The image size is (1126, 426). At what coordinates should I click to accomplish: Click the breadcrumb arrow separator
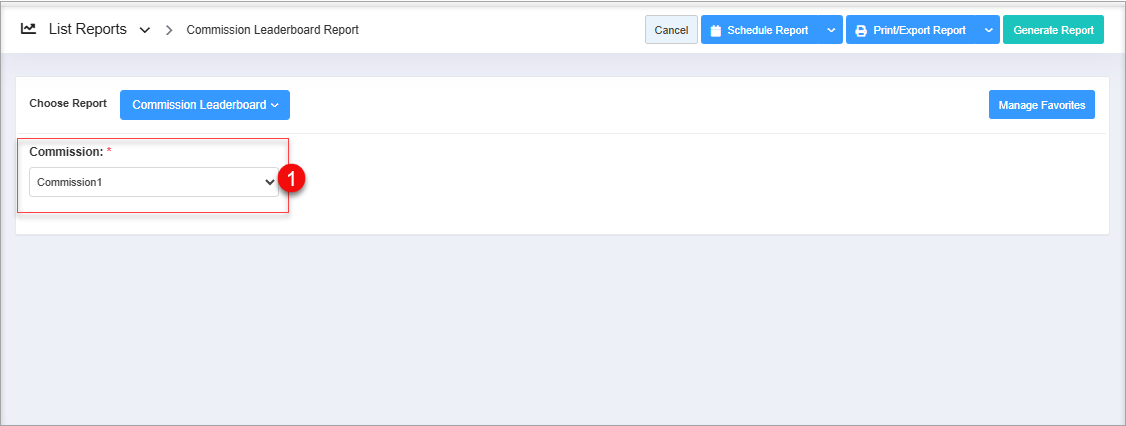click(169, 30)
